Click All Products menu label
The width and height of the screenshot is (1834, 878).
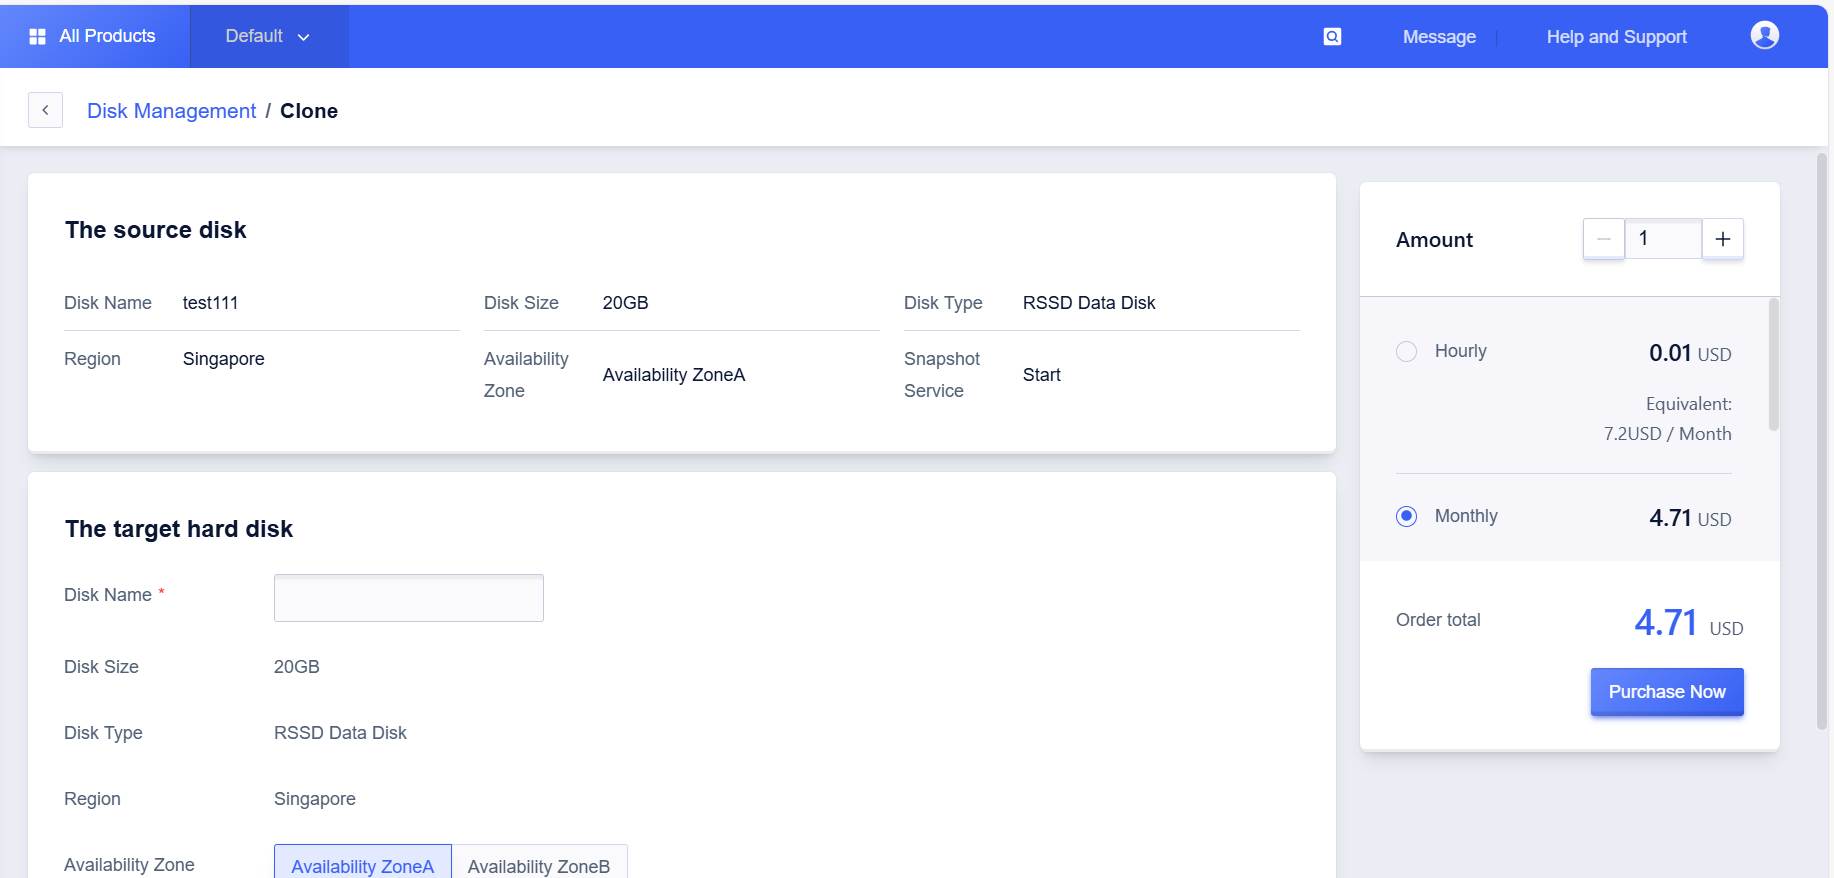[x=107, y=36]
